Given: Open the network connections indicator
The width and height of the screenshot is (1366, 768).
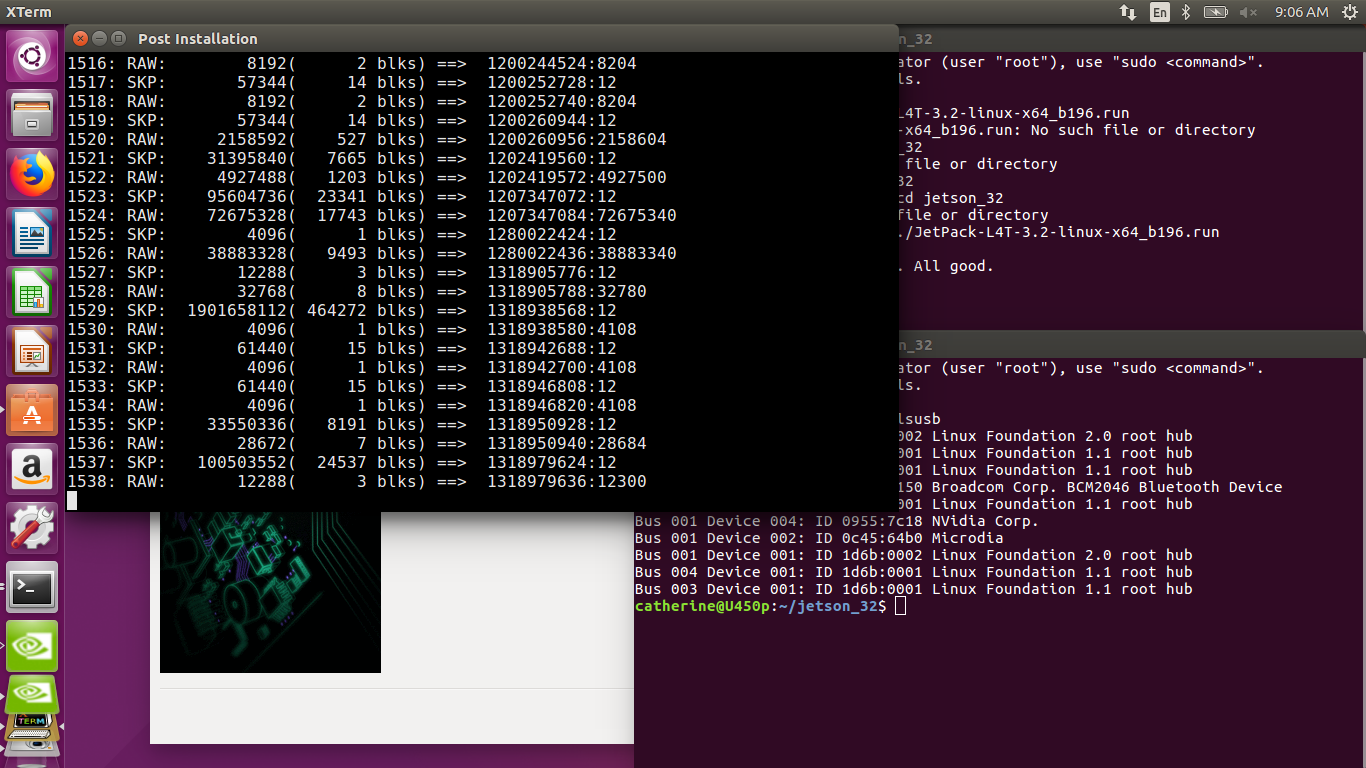Looking at the screenshot, I should pyautogui.click(x=1128, y=12).
